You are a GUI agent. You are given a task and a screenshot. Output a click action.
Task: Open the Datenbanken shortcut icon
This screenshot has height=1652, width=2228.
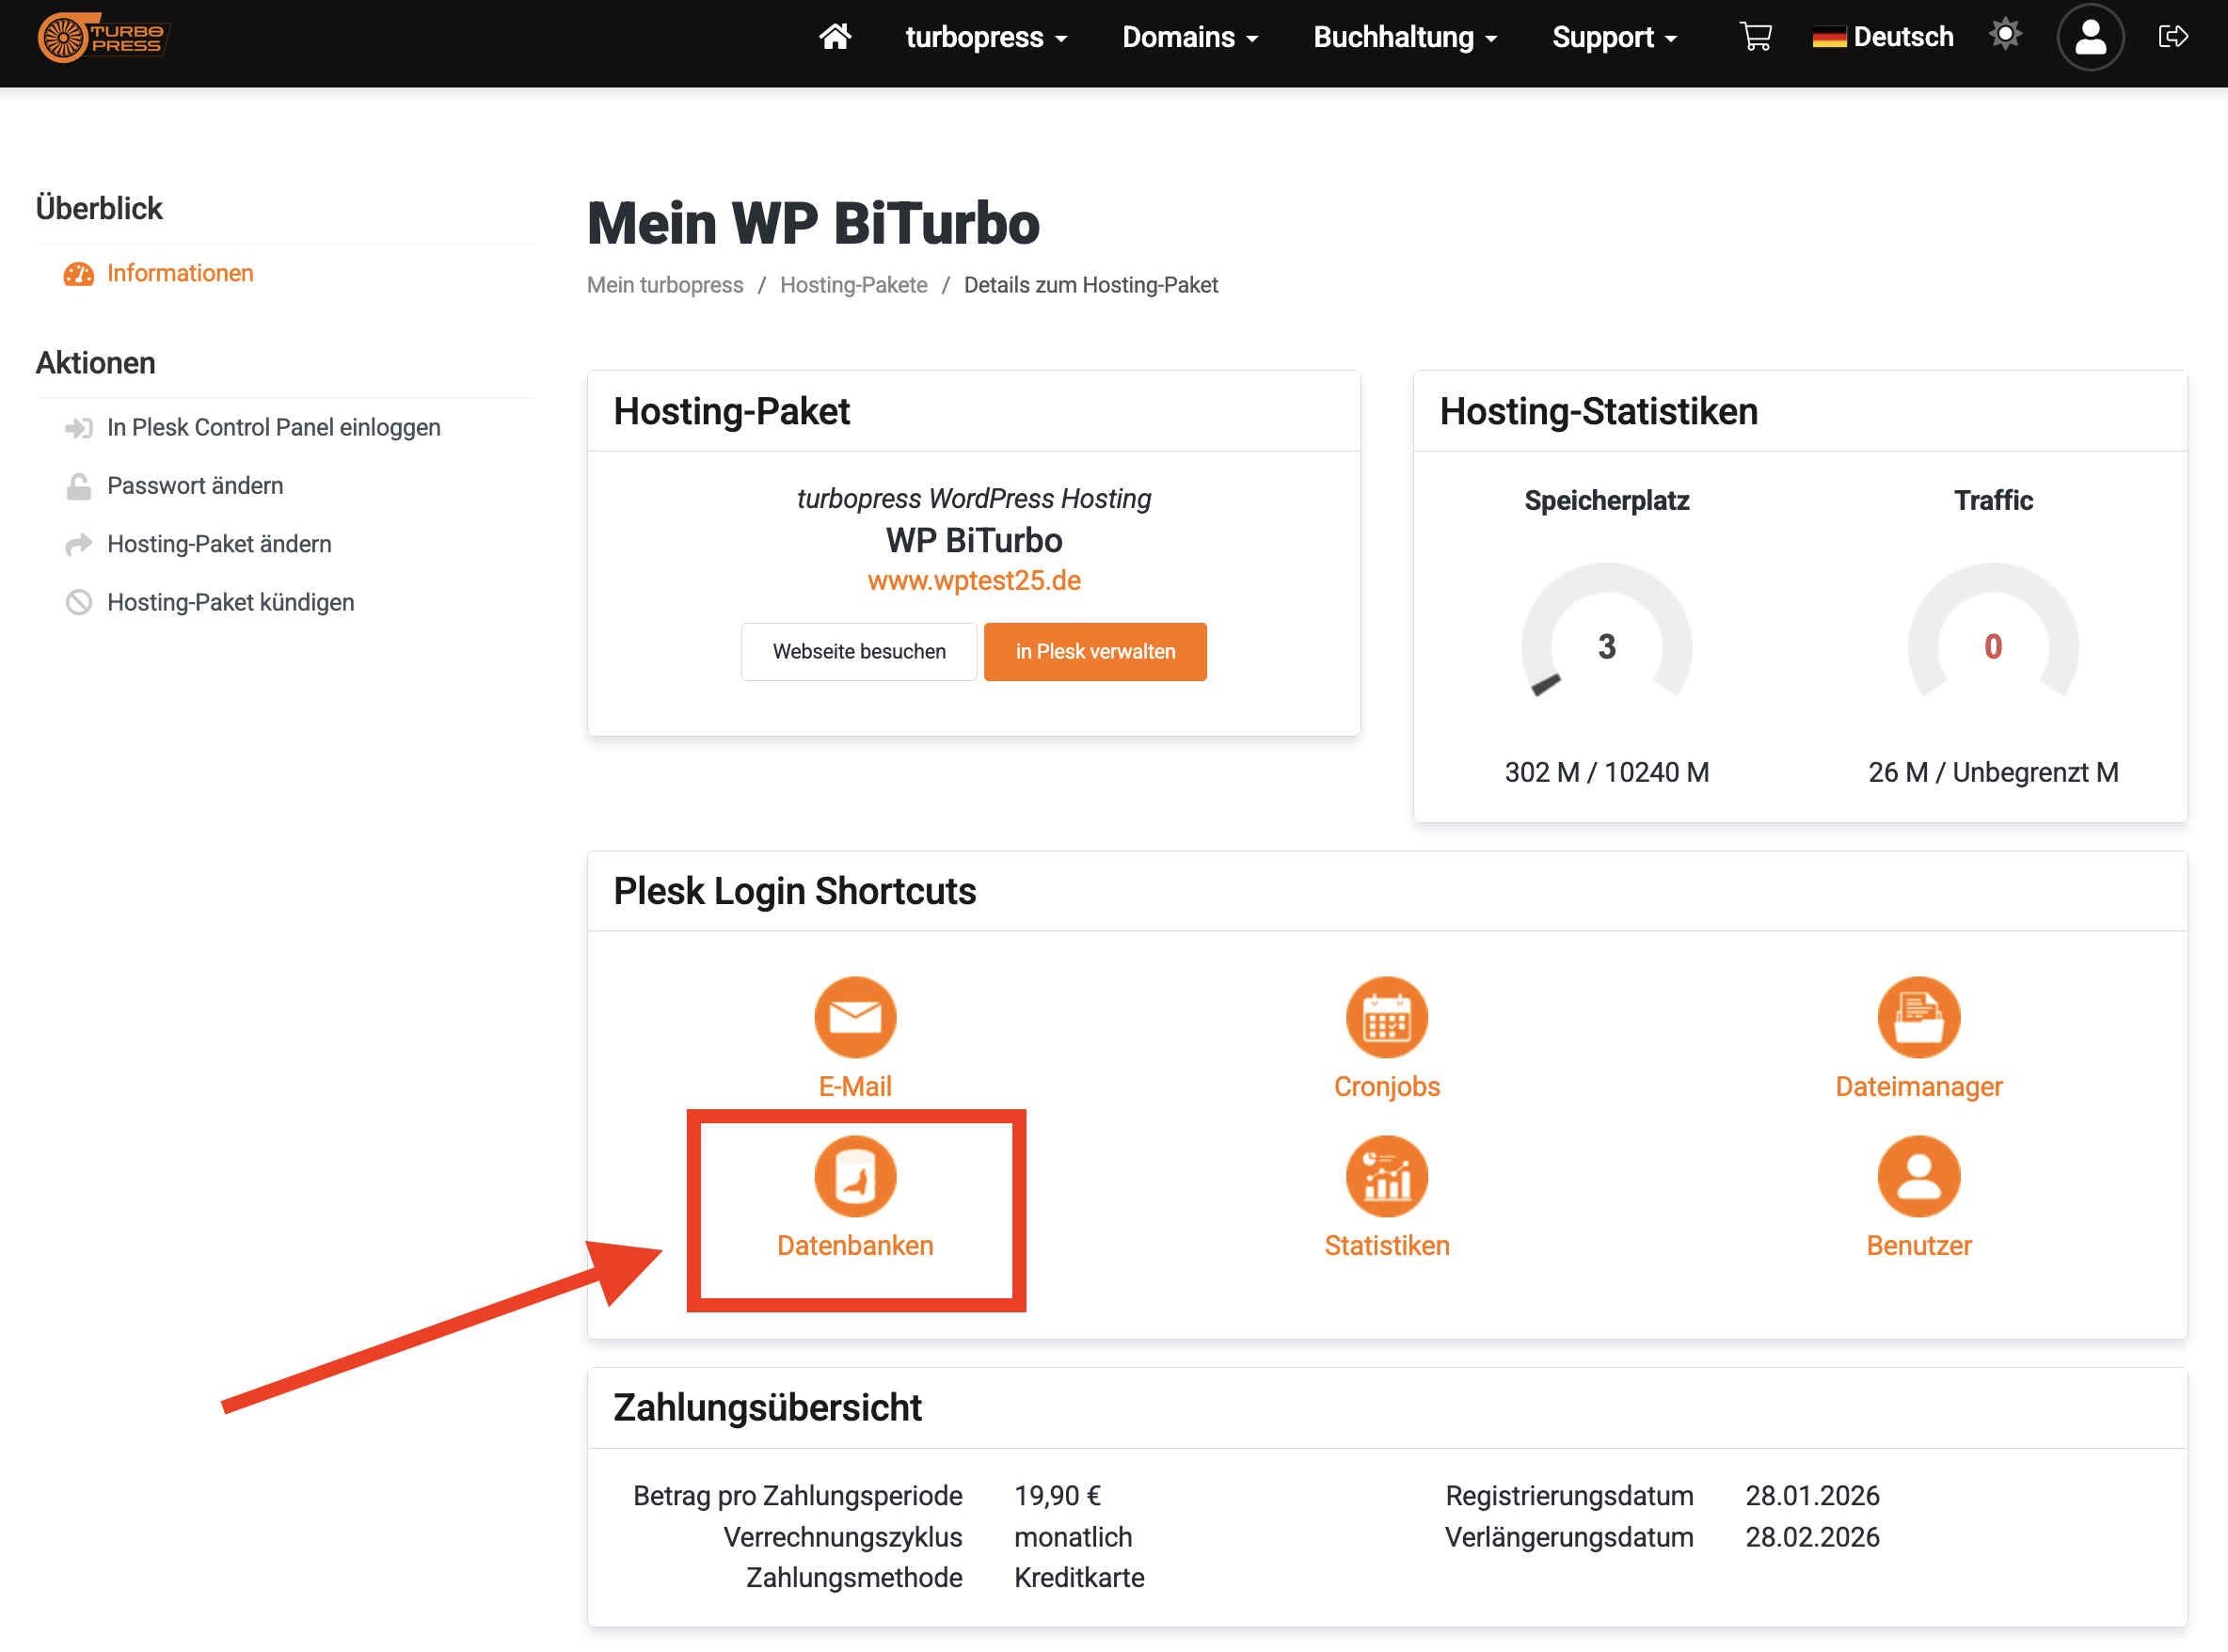pyautogui.click(x=855, y=1176)
